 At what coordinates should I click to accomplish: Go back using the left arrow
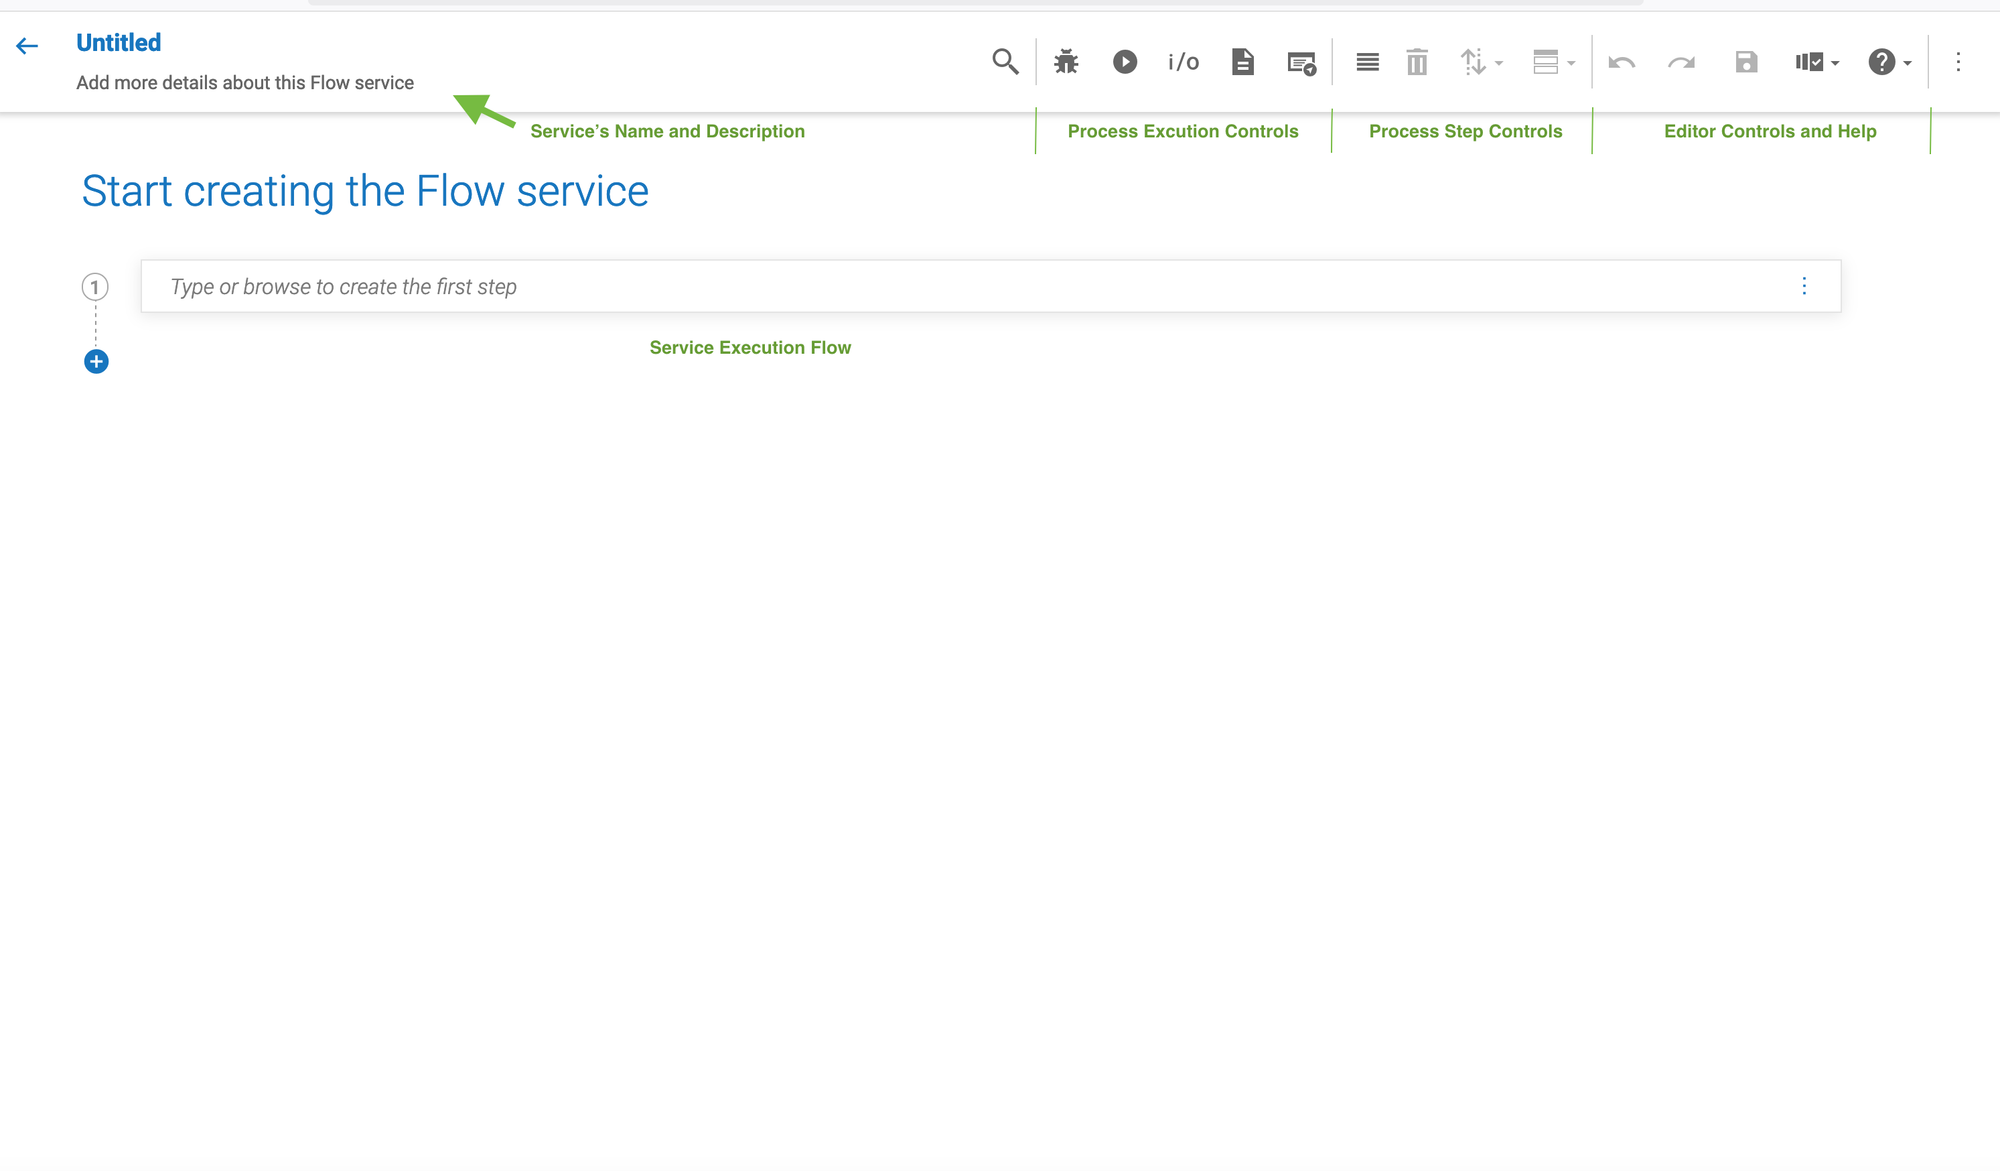click(x=27, y=46)
